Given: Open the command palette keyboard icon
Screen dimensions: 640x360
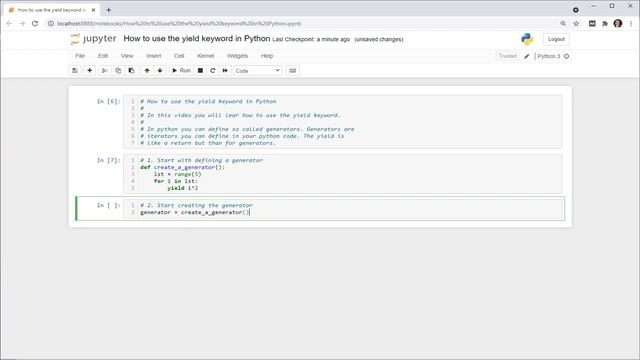Looking at the screenshot, I should pos(293,71).
